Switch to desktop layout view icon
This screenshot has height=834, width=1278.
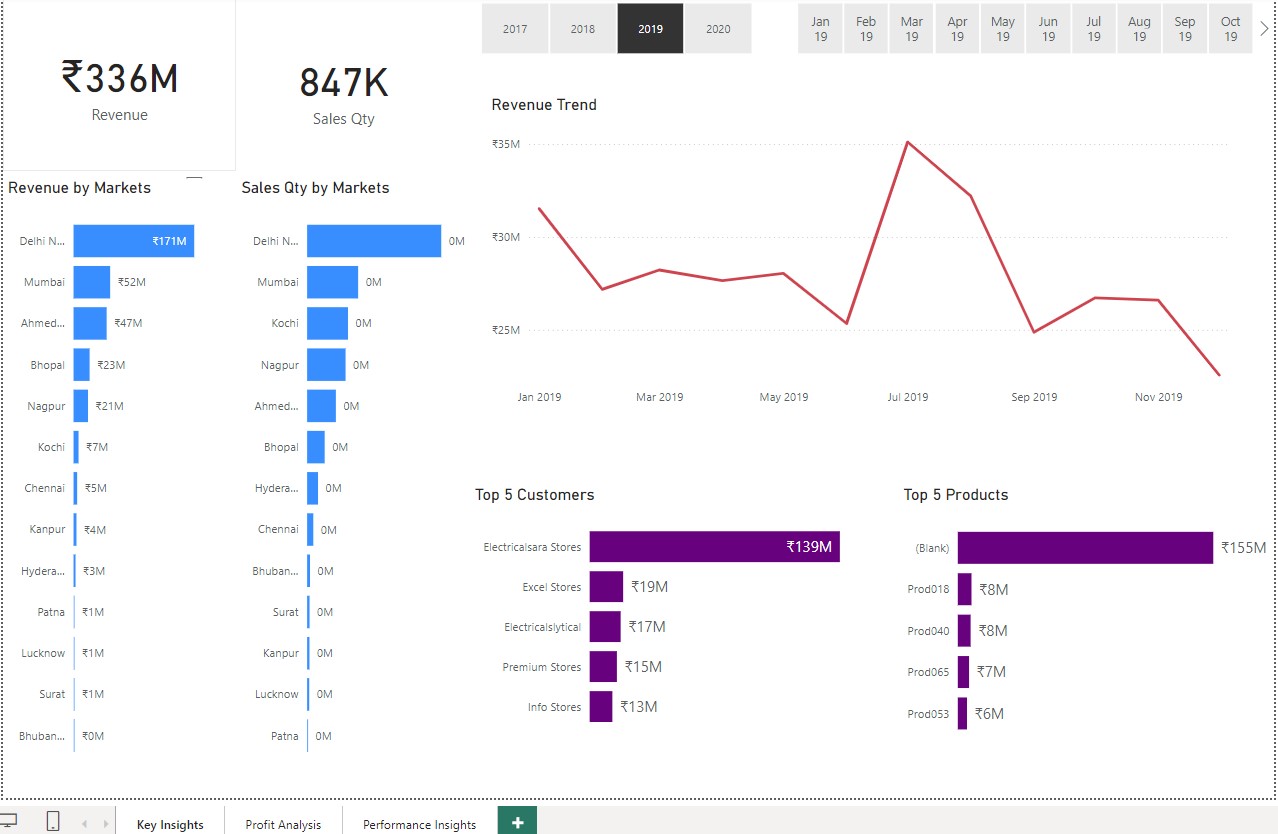tap(8, 821)
